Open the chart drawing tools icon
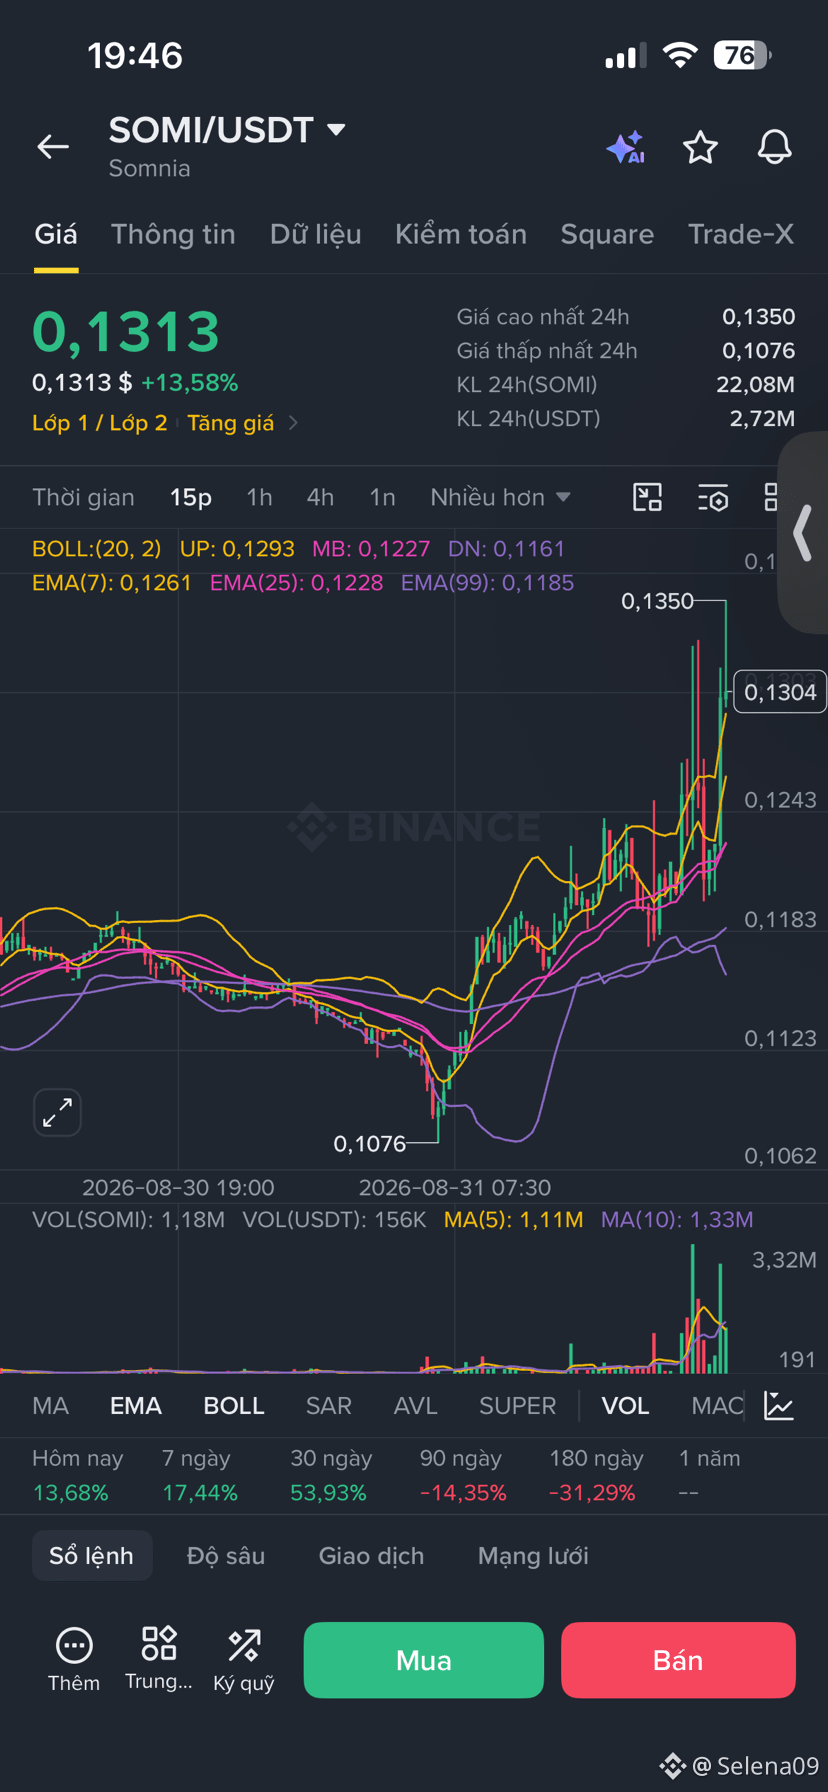 (648, 497)
